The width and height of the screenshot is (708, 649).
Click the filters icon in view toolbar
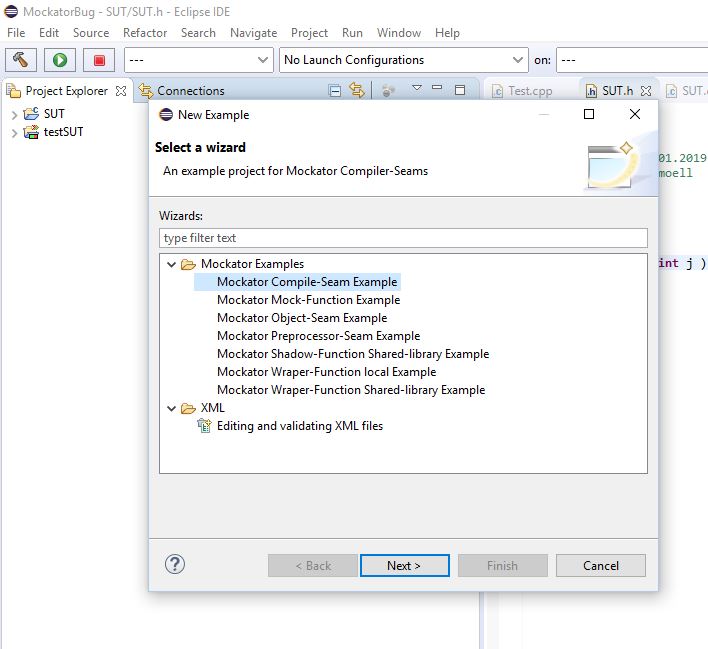[x=388, y=91]
